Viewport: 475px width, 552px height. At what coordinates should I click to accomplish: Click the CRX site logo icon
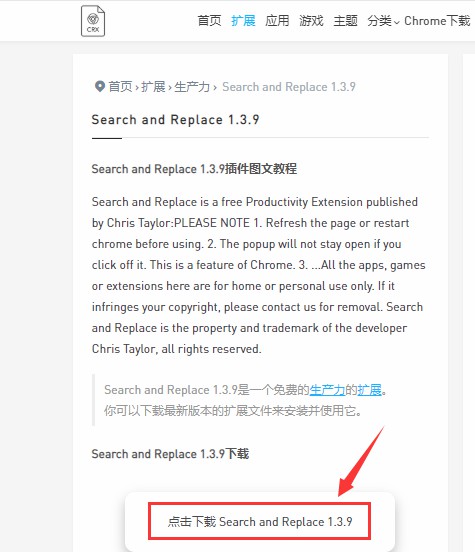pos(93,21)
